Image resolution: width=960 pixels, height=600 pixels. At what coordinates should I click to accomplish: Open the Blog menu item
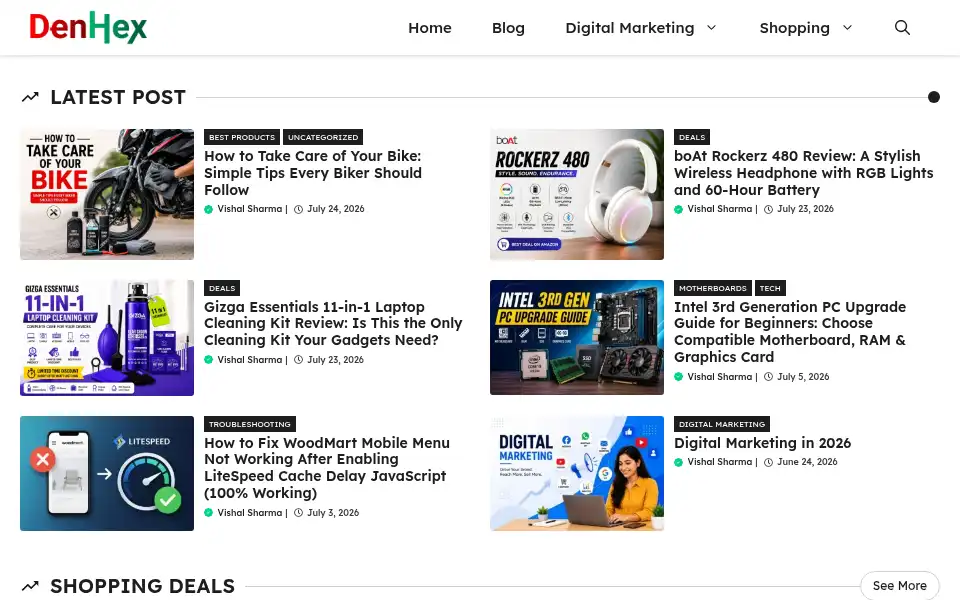tap(508, 28)
